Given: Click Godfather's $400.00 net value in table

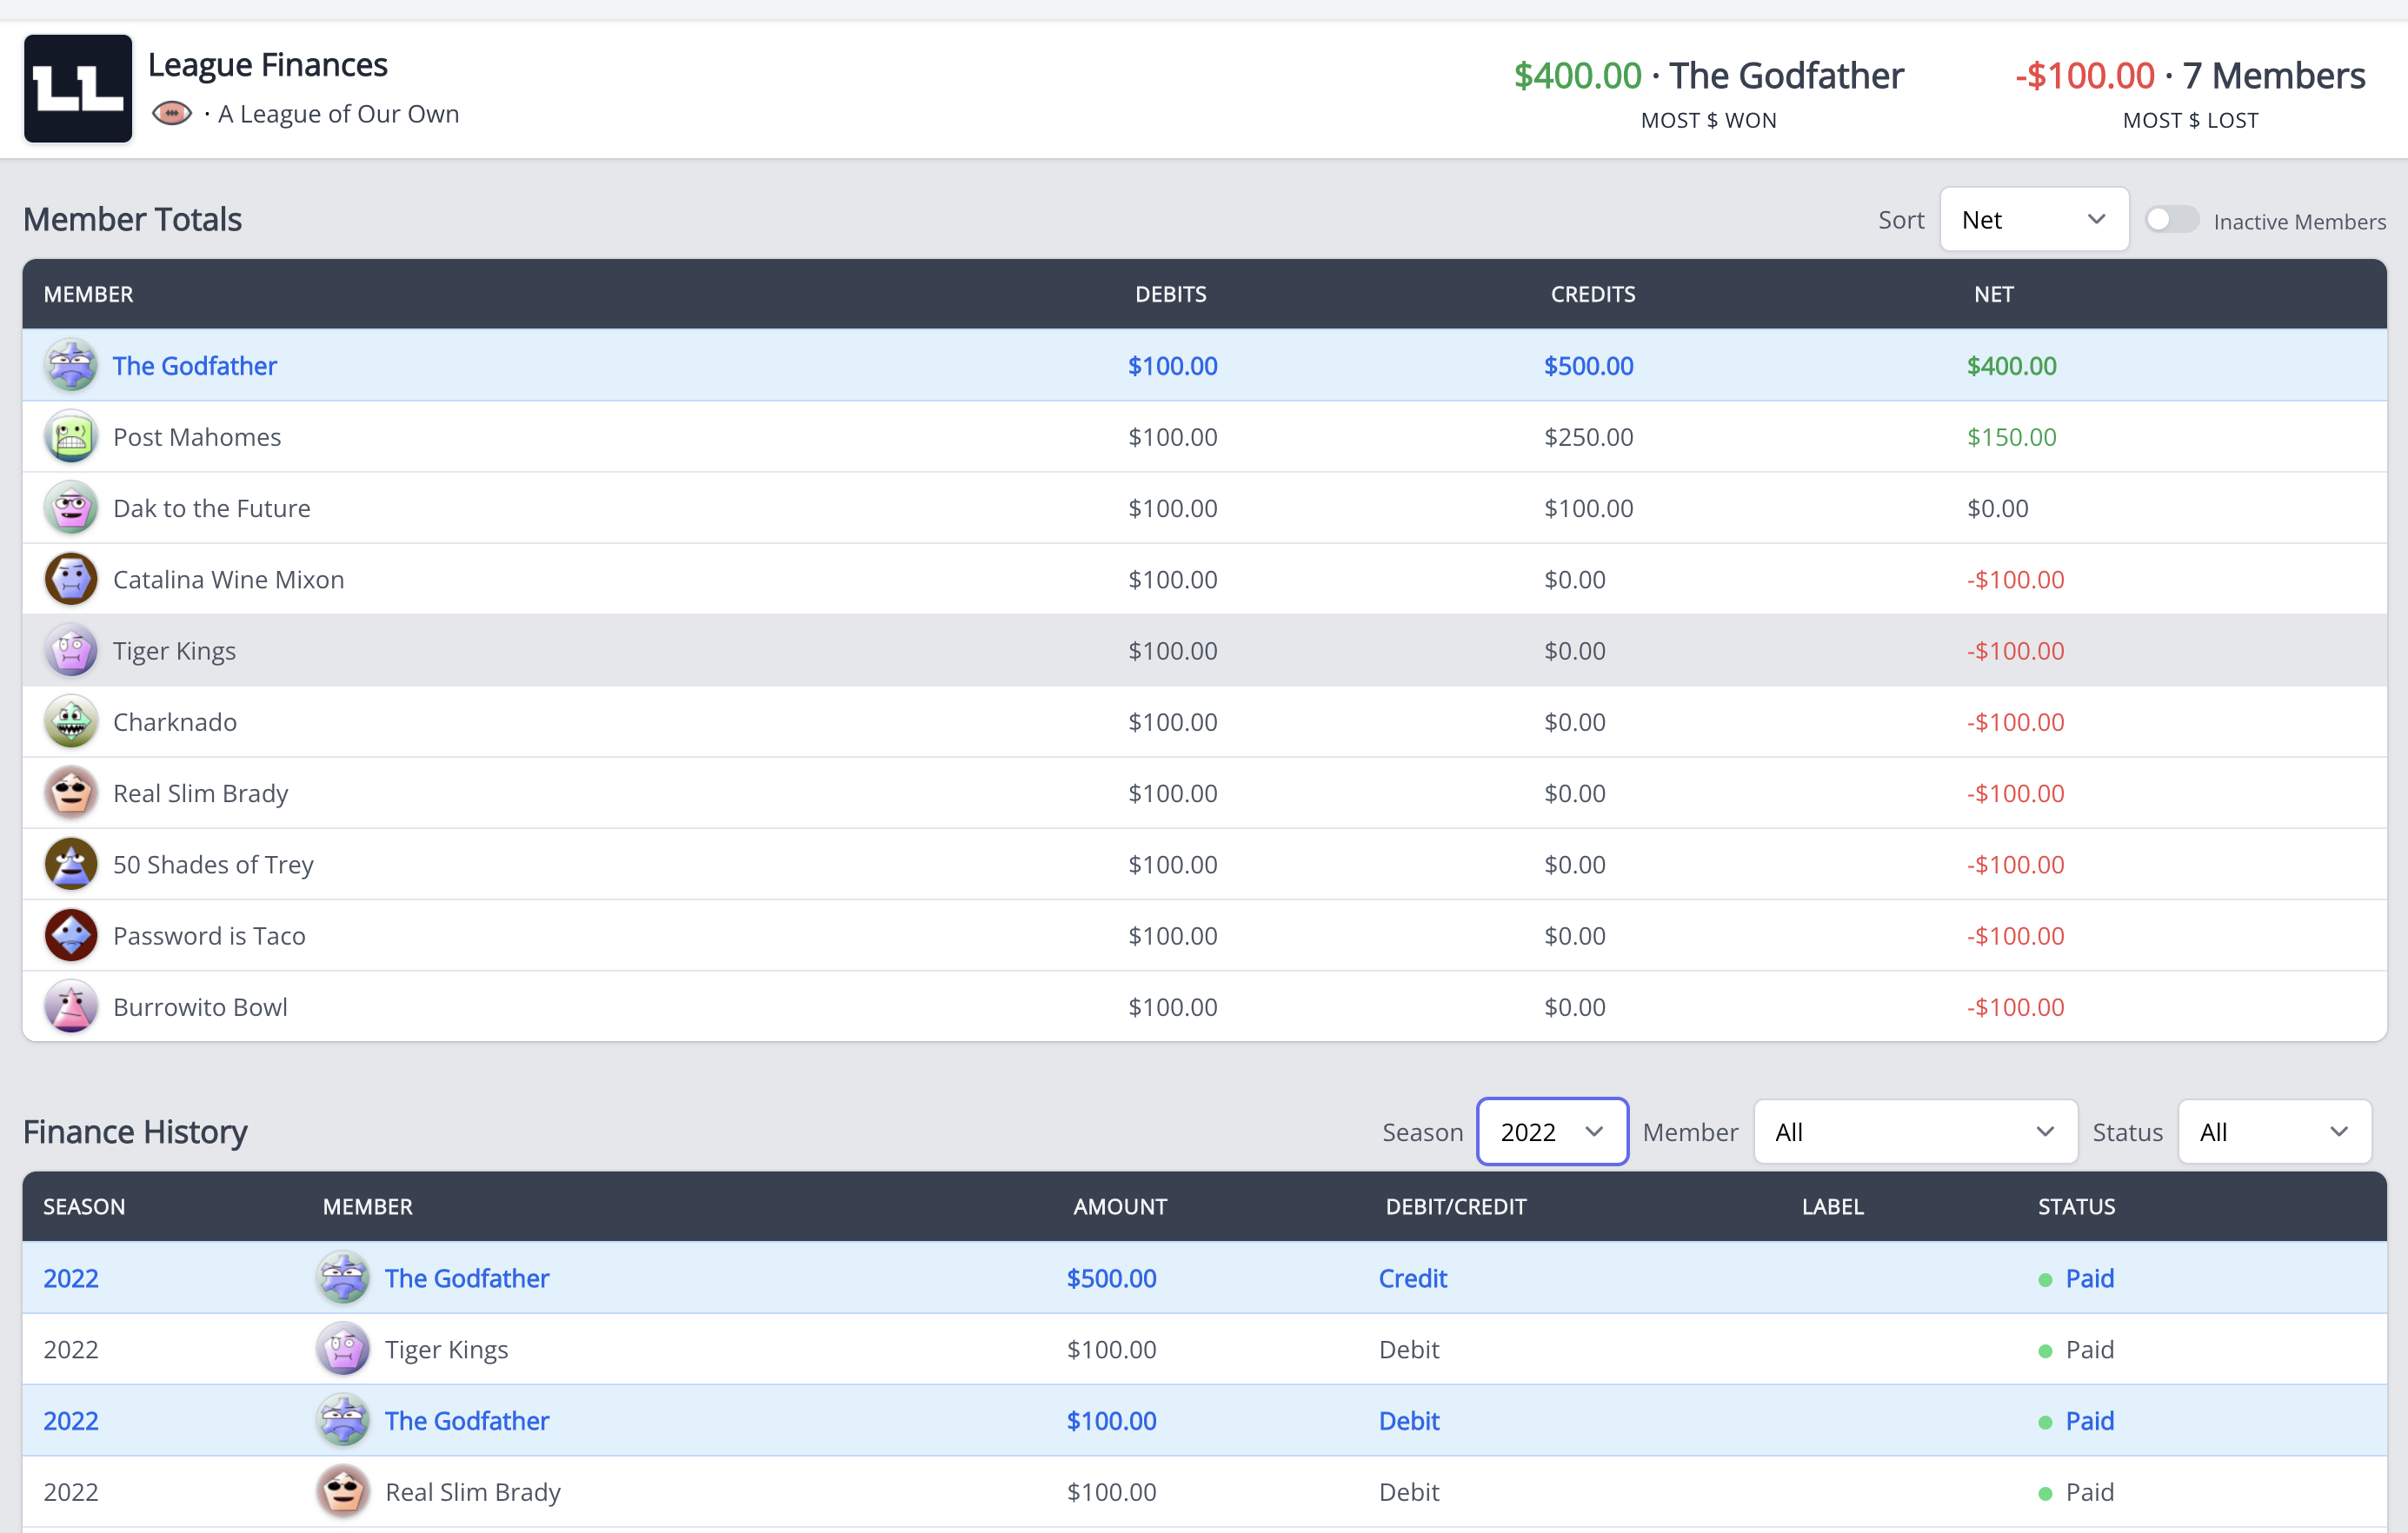Looking at the screenshot, I should coord(2011,365).
